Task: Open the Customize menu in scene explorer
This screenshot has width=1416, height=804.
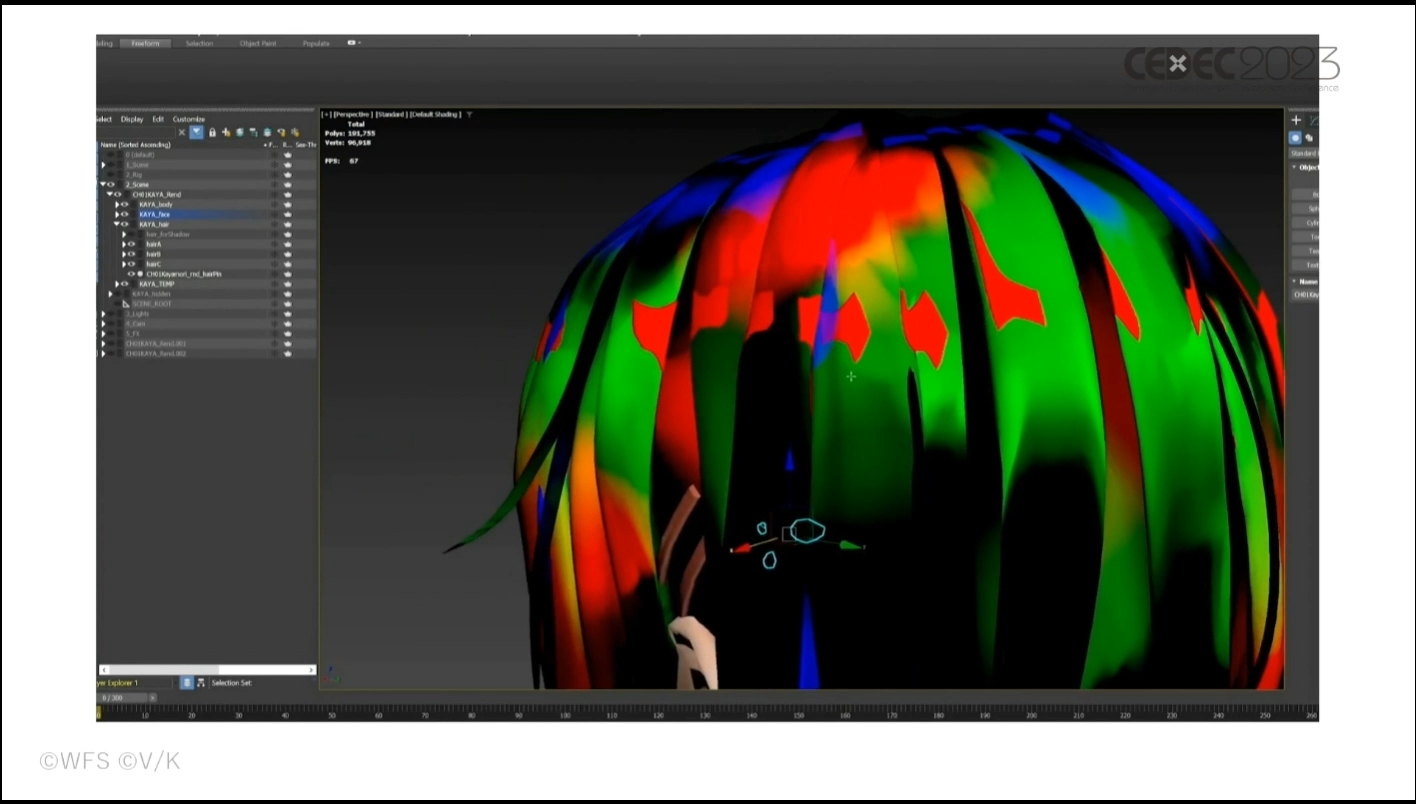Action: pos(188,119)
